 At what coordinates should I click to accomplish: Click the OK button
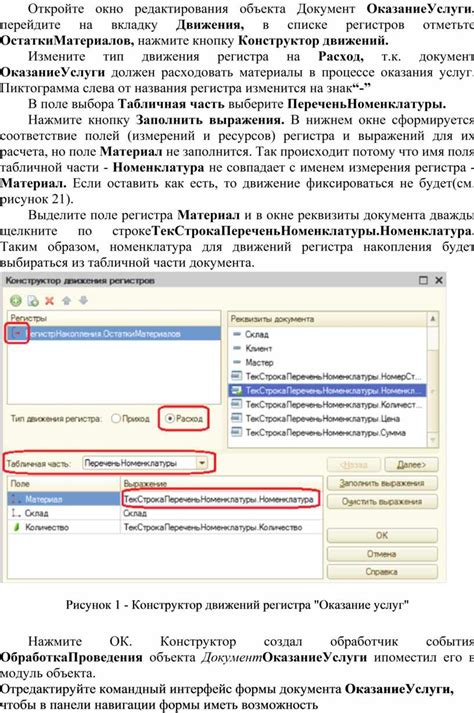pyautogui.click(x=382, y=536)
